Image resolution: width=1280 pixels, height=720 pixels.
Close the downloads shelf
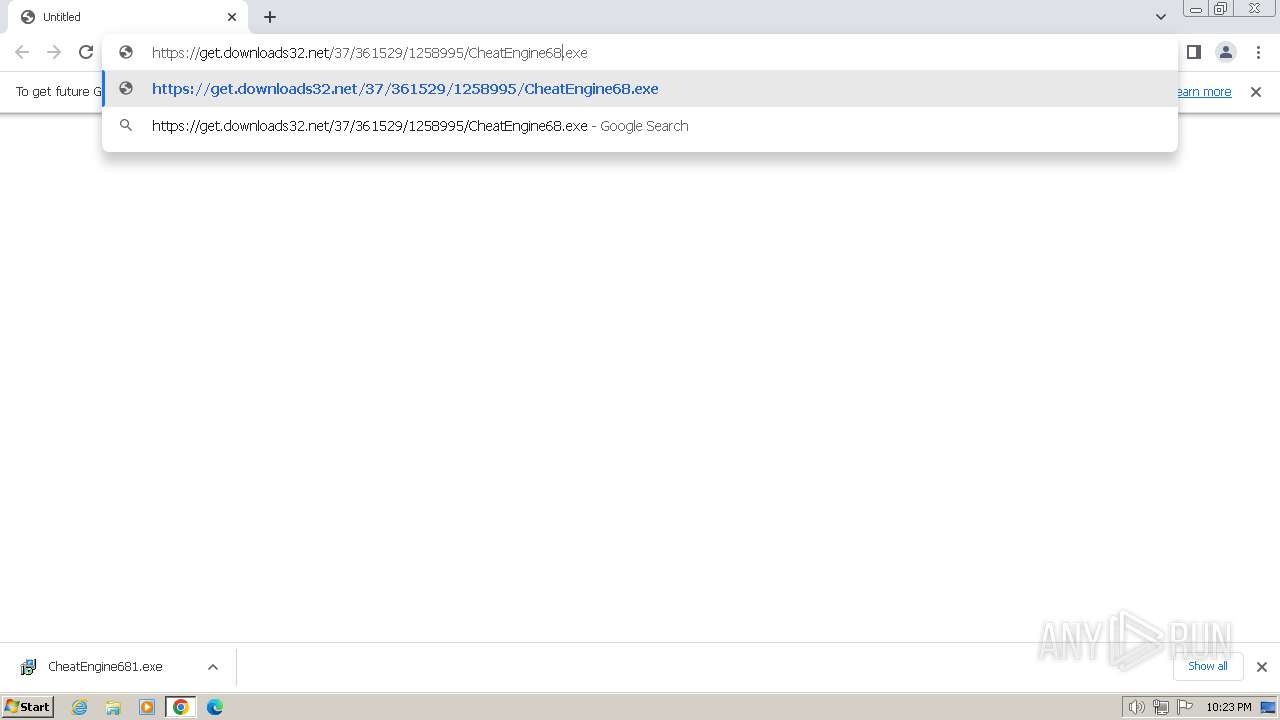[1262, 667]
